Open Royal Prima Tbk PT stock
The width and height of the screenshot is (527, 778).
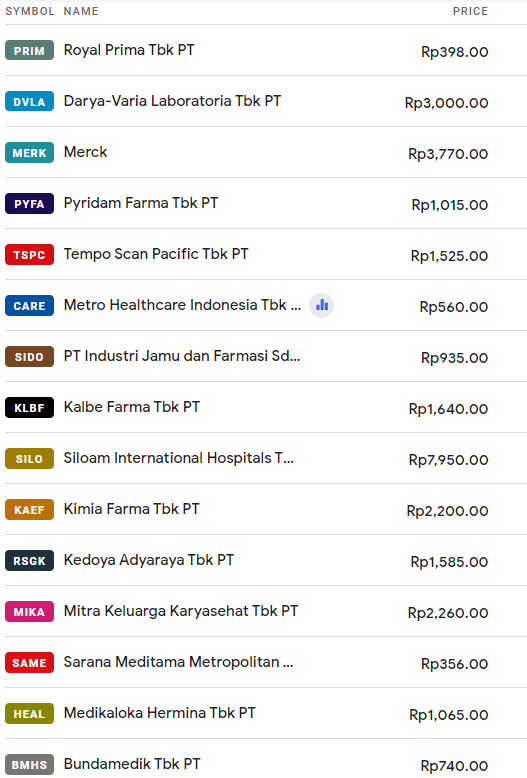tap(129, 50)
